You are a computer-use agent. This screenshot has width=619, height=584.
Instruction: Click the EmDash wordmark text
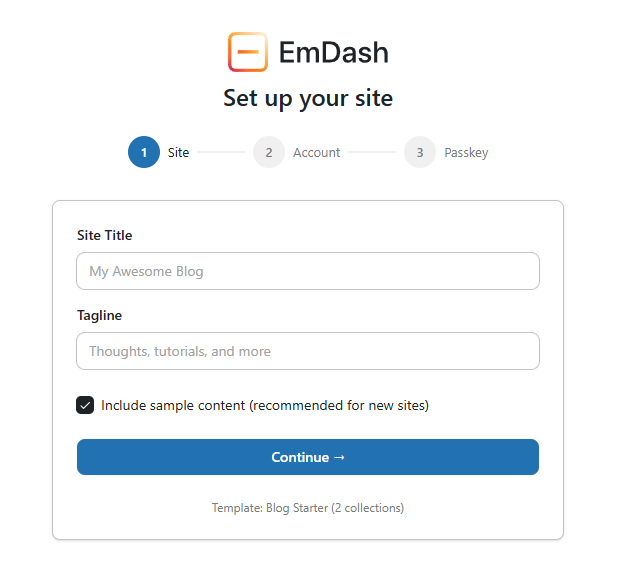click(x=333, y=52)
